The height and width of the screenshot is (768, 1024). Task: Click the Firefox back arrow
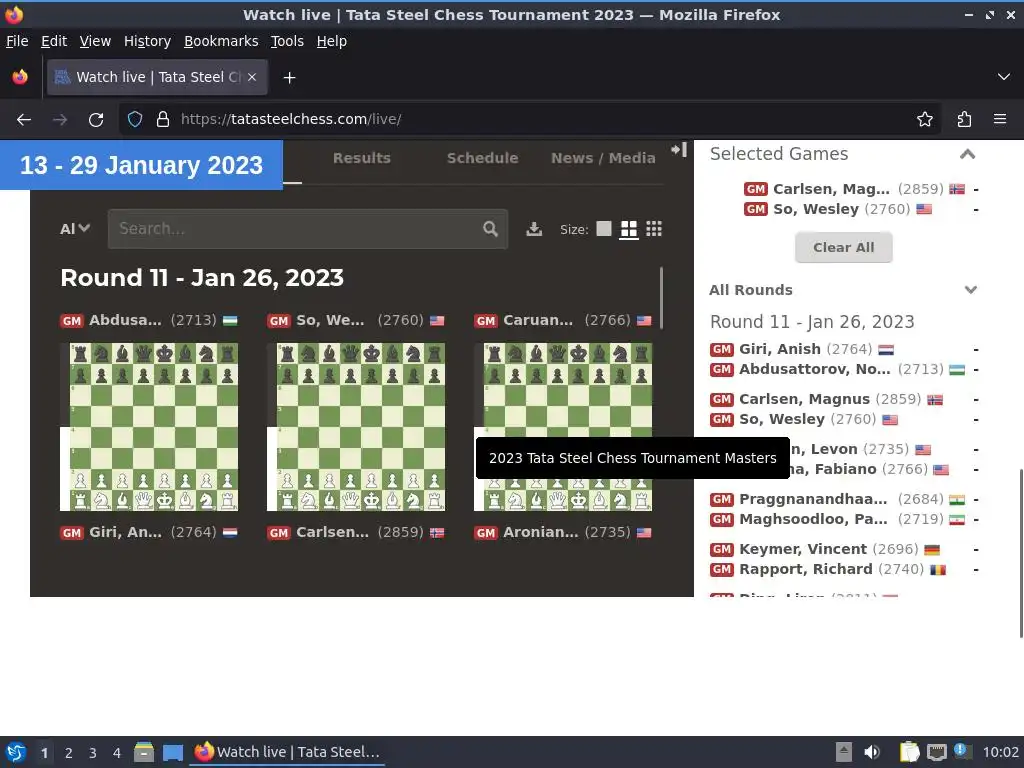24,120
